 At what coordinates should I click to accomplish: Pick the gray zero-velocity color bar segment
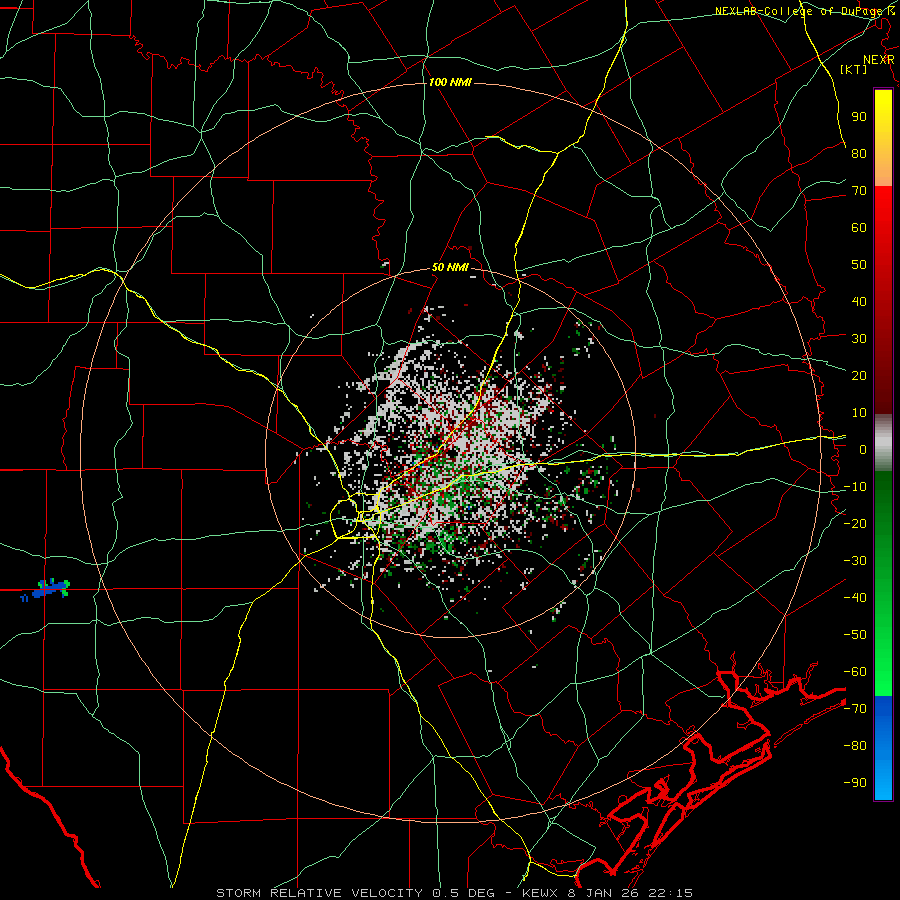(x=883, y=443)
